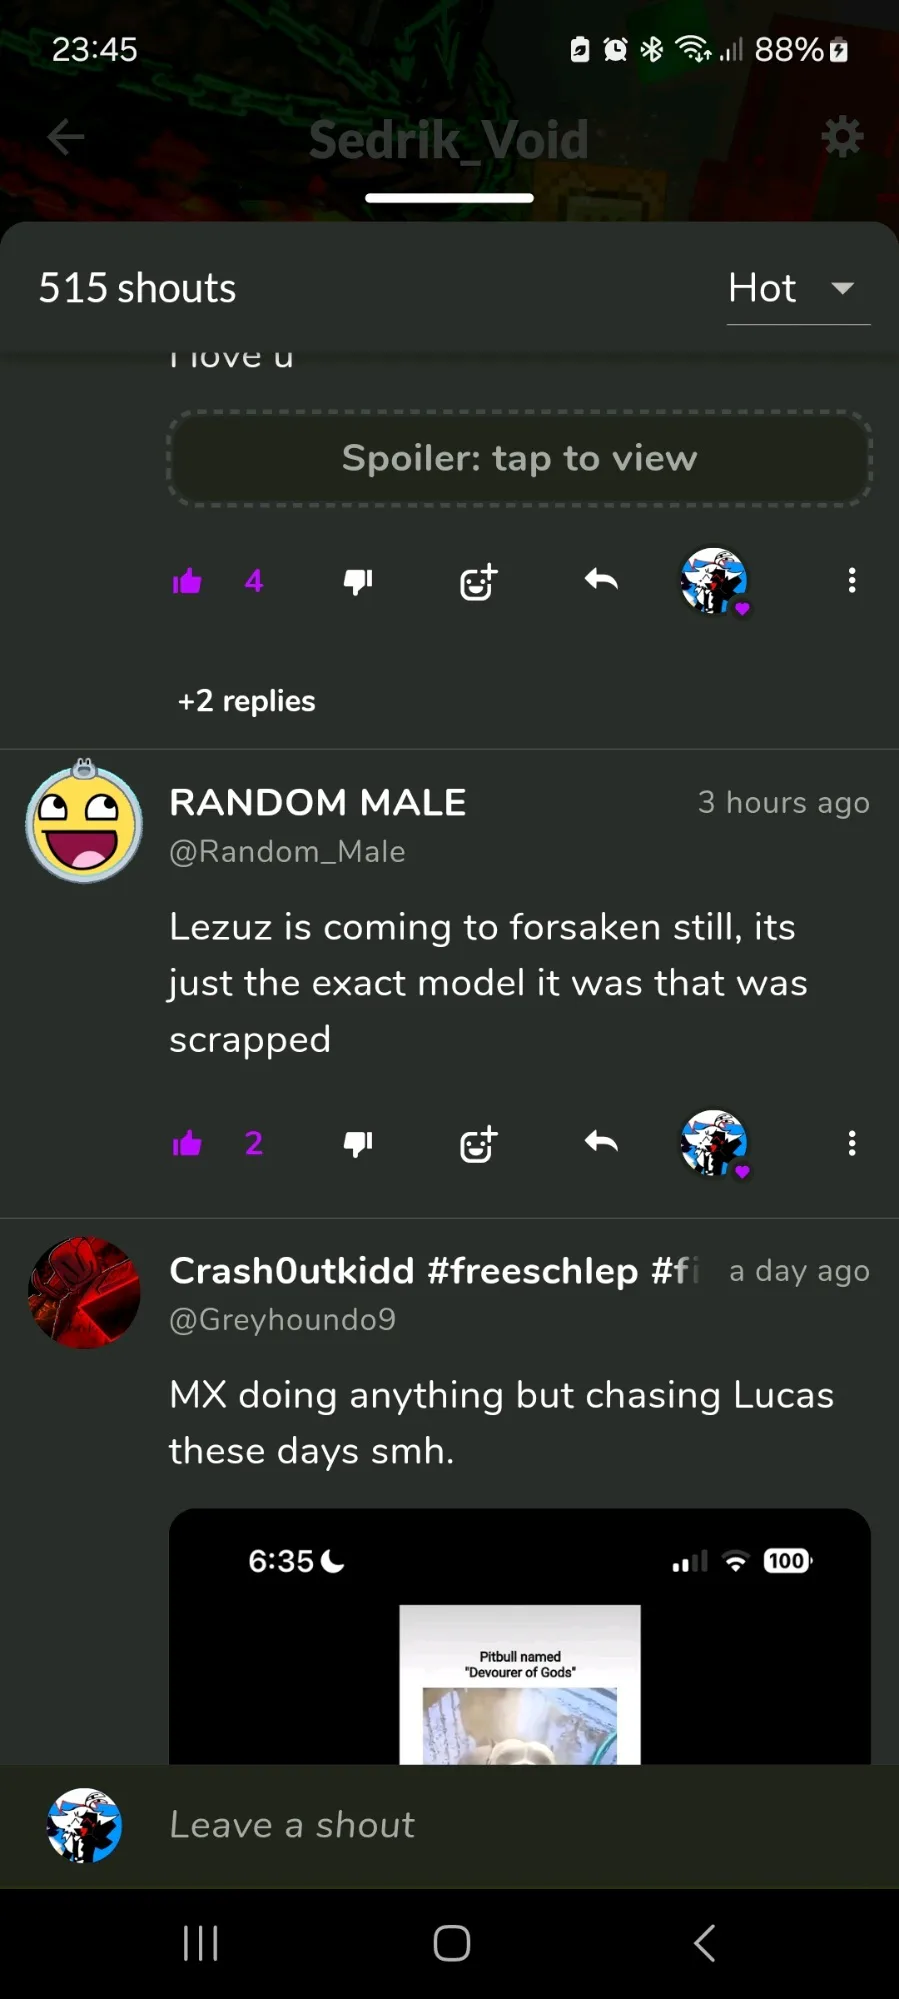
Task: Open the Pitbull meme image attachment
Action: tap(519, 1637)
